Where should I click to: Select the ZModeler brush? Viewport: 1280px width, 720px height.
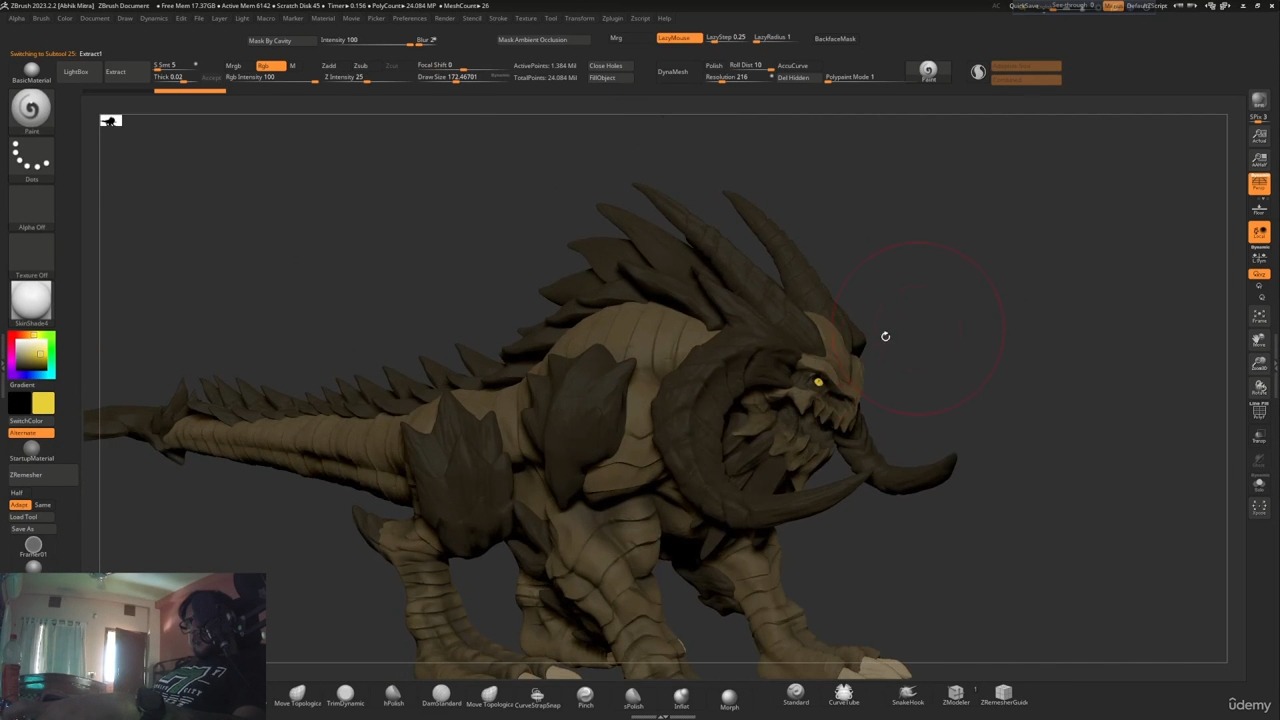click(956, 693)
